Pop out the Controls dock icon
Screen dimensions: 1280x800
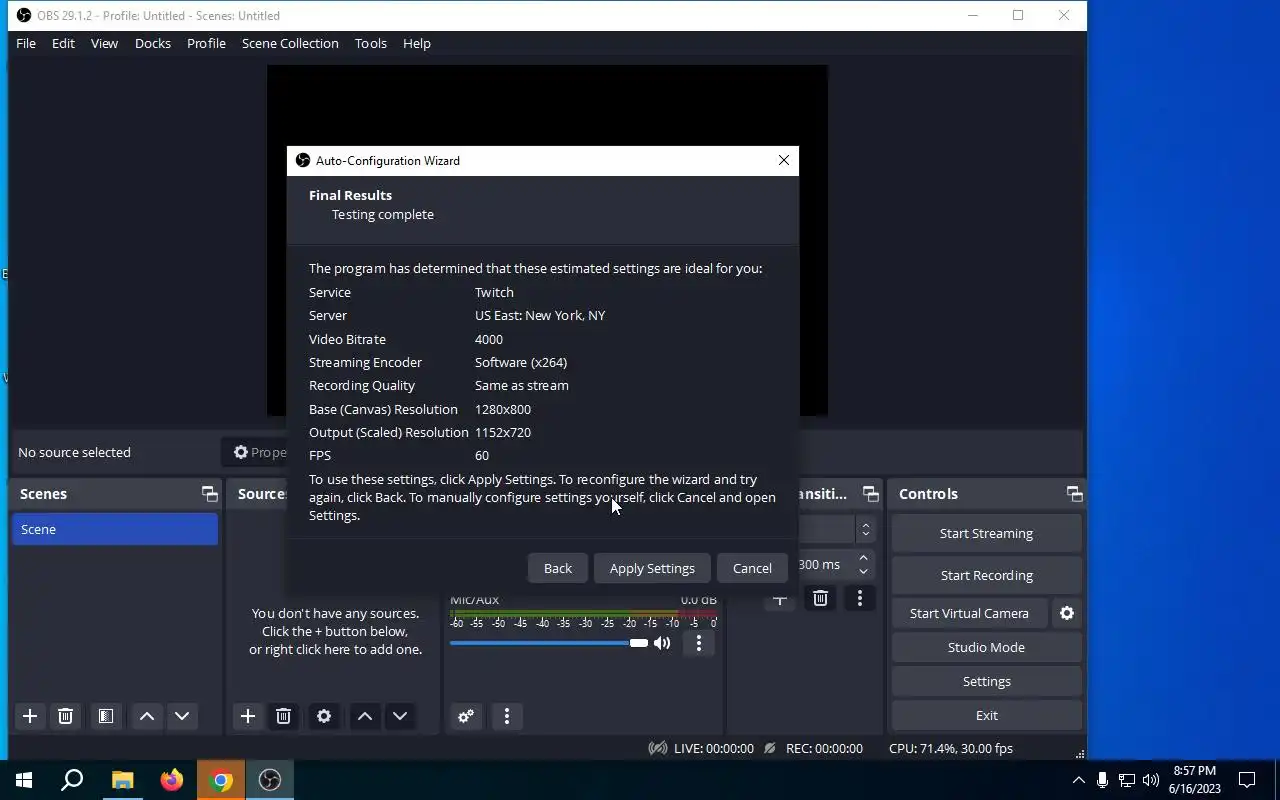pos(1075,494)
